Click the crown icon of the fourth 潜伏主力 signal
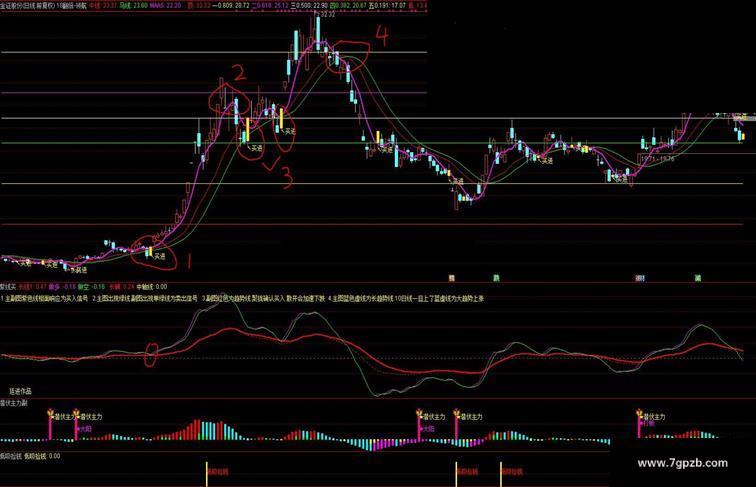 coord(456,413)
